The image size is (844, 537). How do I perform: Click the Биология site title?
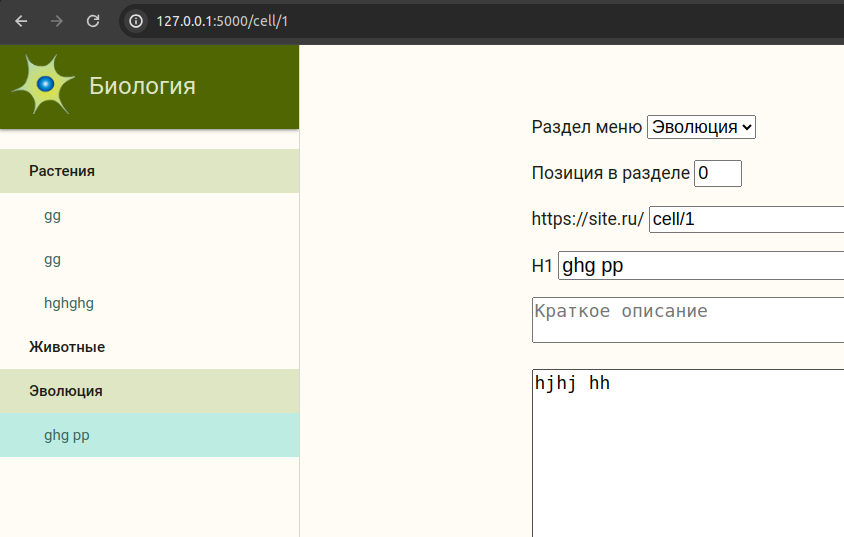142,86
